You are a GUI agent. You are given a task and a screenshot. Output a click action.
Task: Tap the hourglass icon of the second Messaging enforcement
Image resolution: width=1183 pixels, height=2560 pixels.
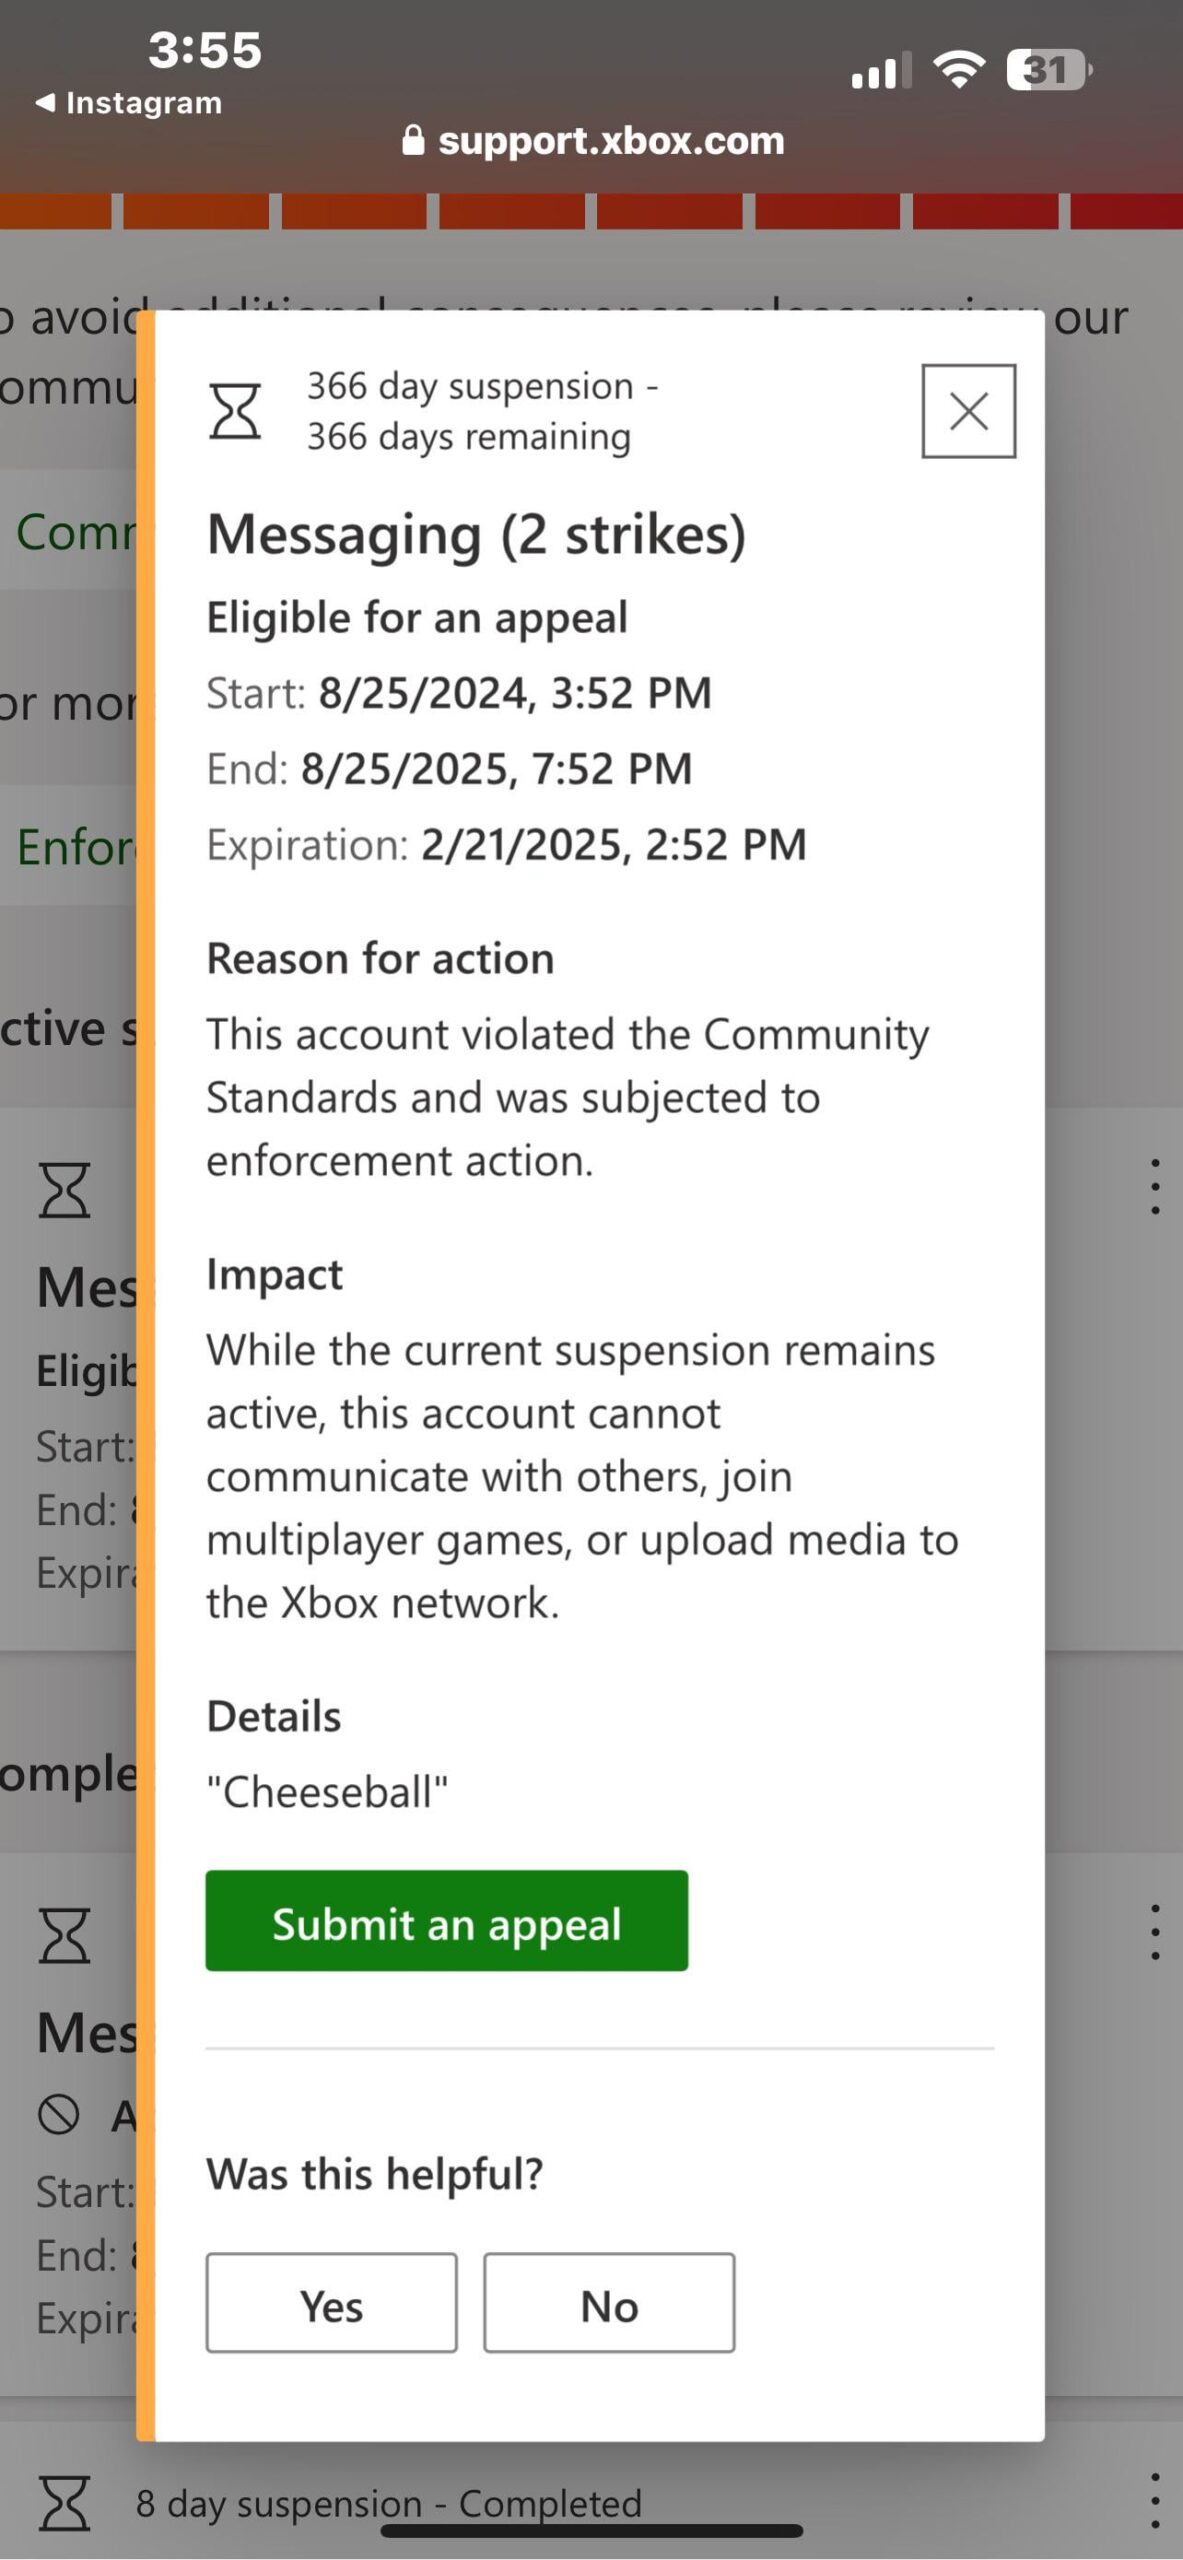65,1935
